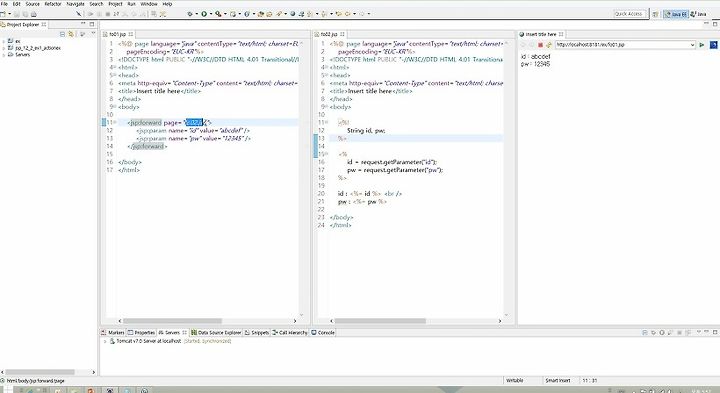
Task: Select the Insert title here browser tab
Action: [x=541, y=34]
